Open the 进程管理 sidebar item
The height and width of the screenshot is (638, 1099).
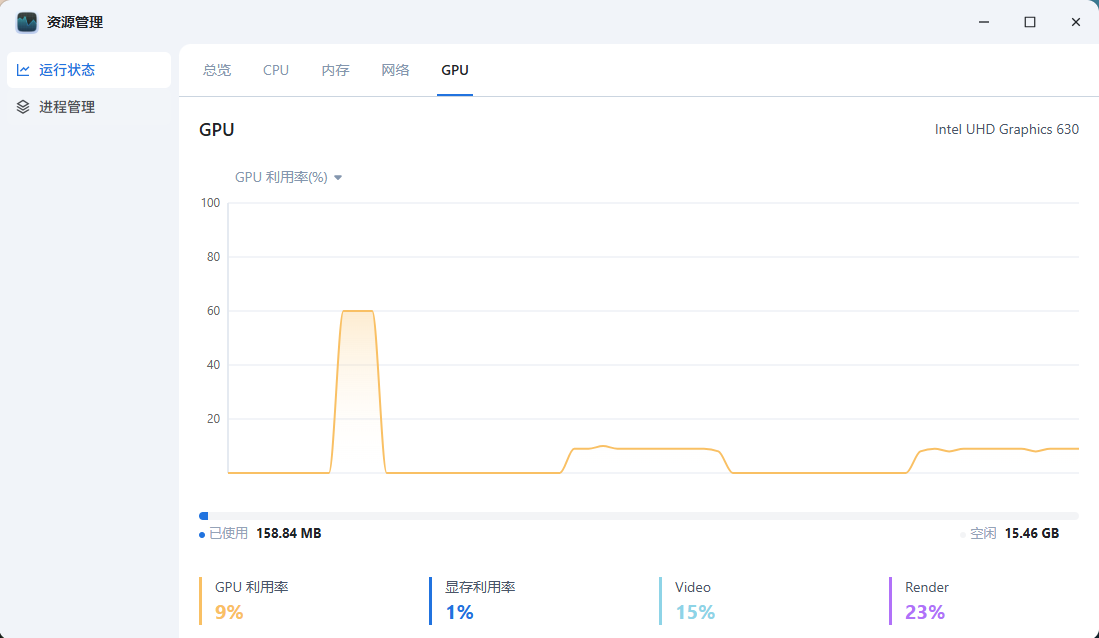click(67, 107)
